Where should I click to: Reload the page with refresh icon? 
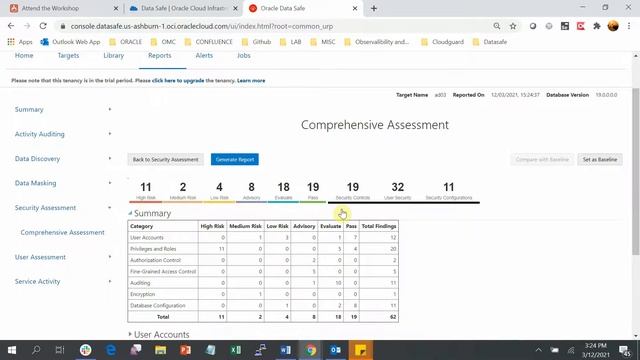(x=43, y=26)
